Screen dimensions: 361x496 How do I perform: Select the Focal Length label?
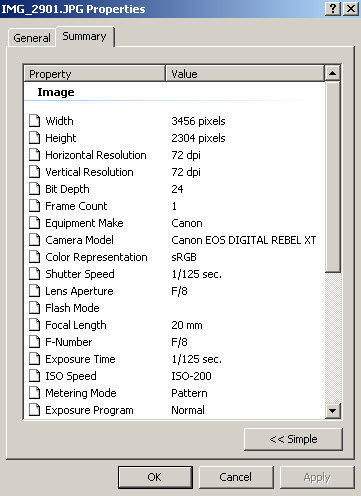pos(76,325)
